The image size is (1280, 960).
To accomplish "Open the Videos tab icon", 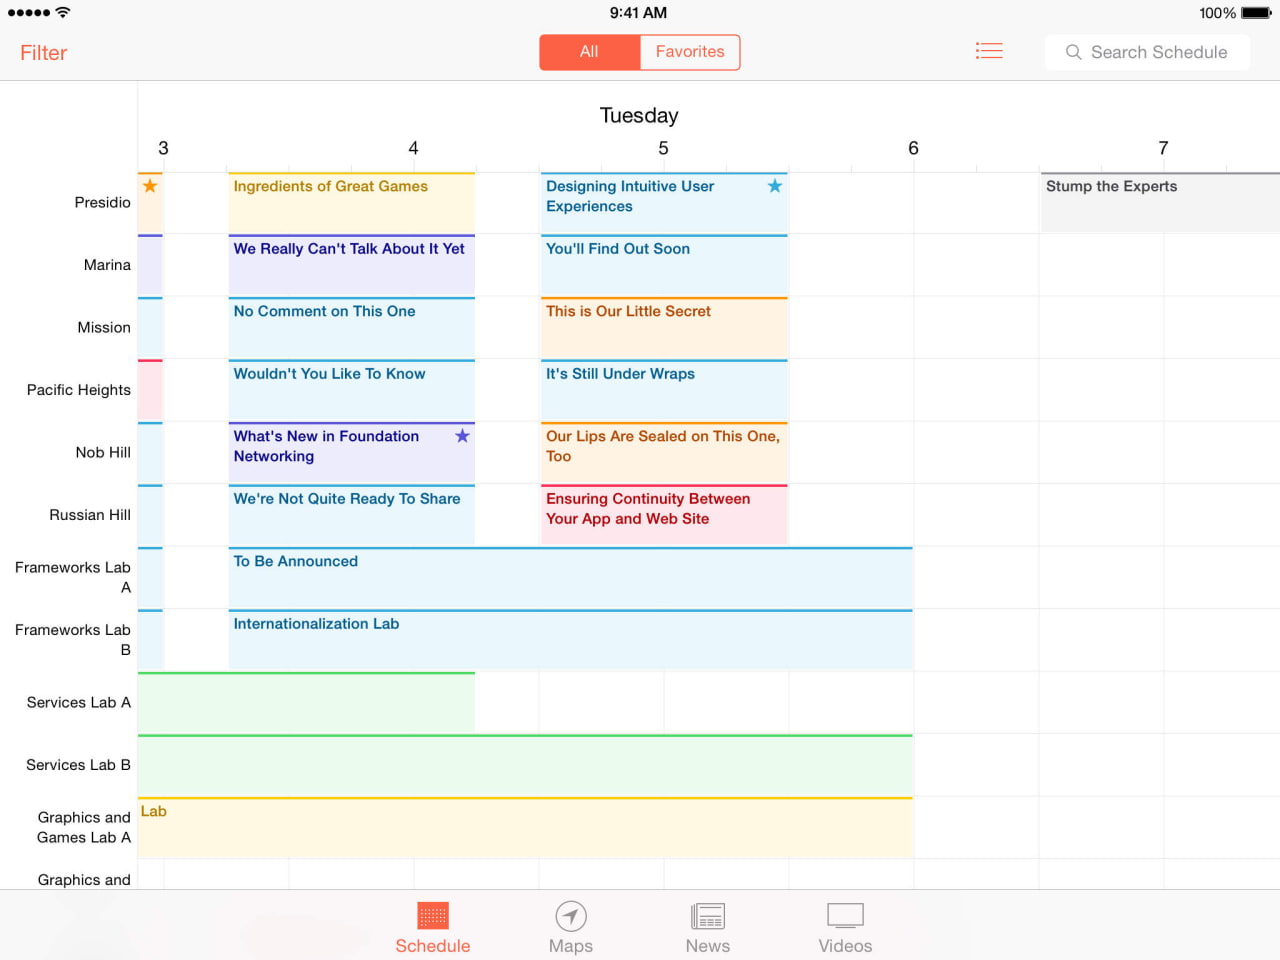I will click(x=845, y=916).
